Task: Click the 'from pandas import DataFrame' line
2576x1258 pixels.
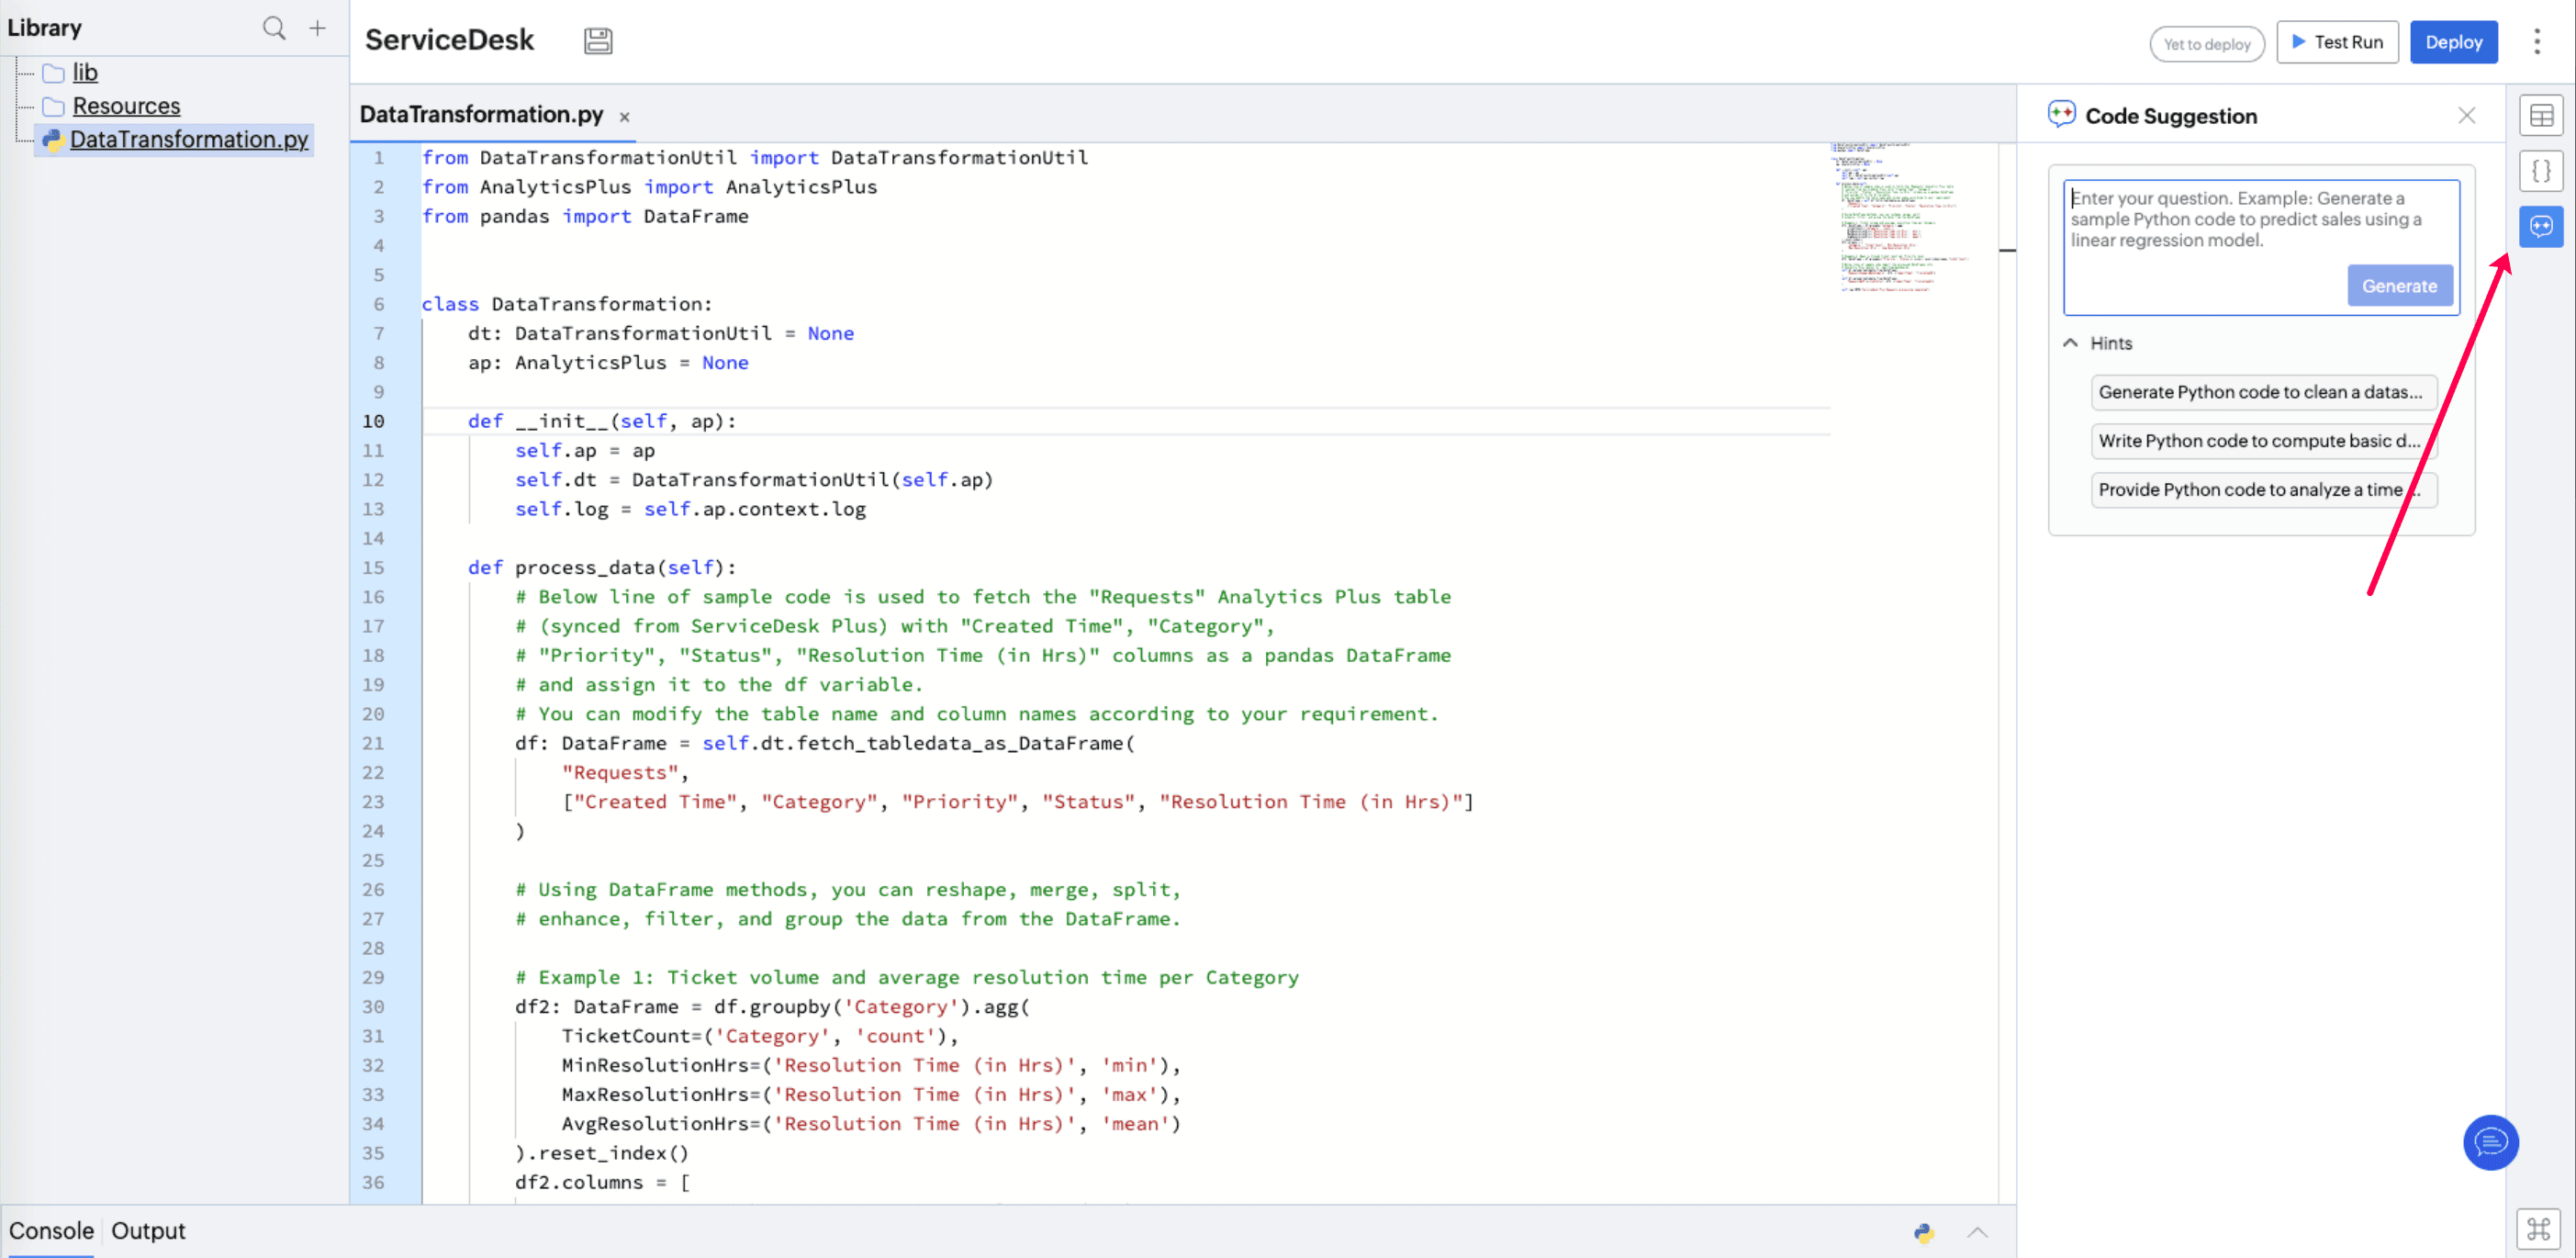Action: 584,216
